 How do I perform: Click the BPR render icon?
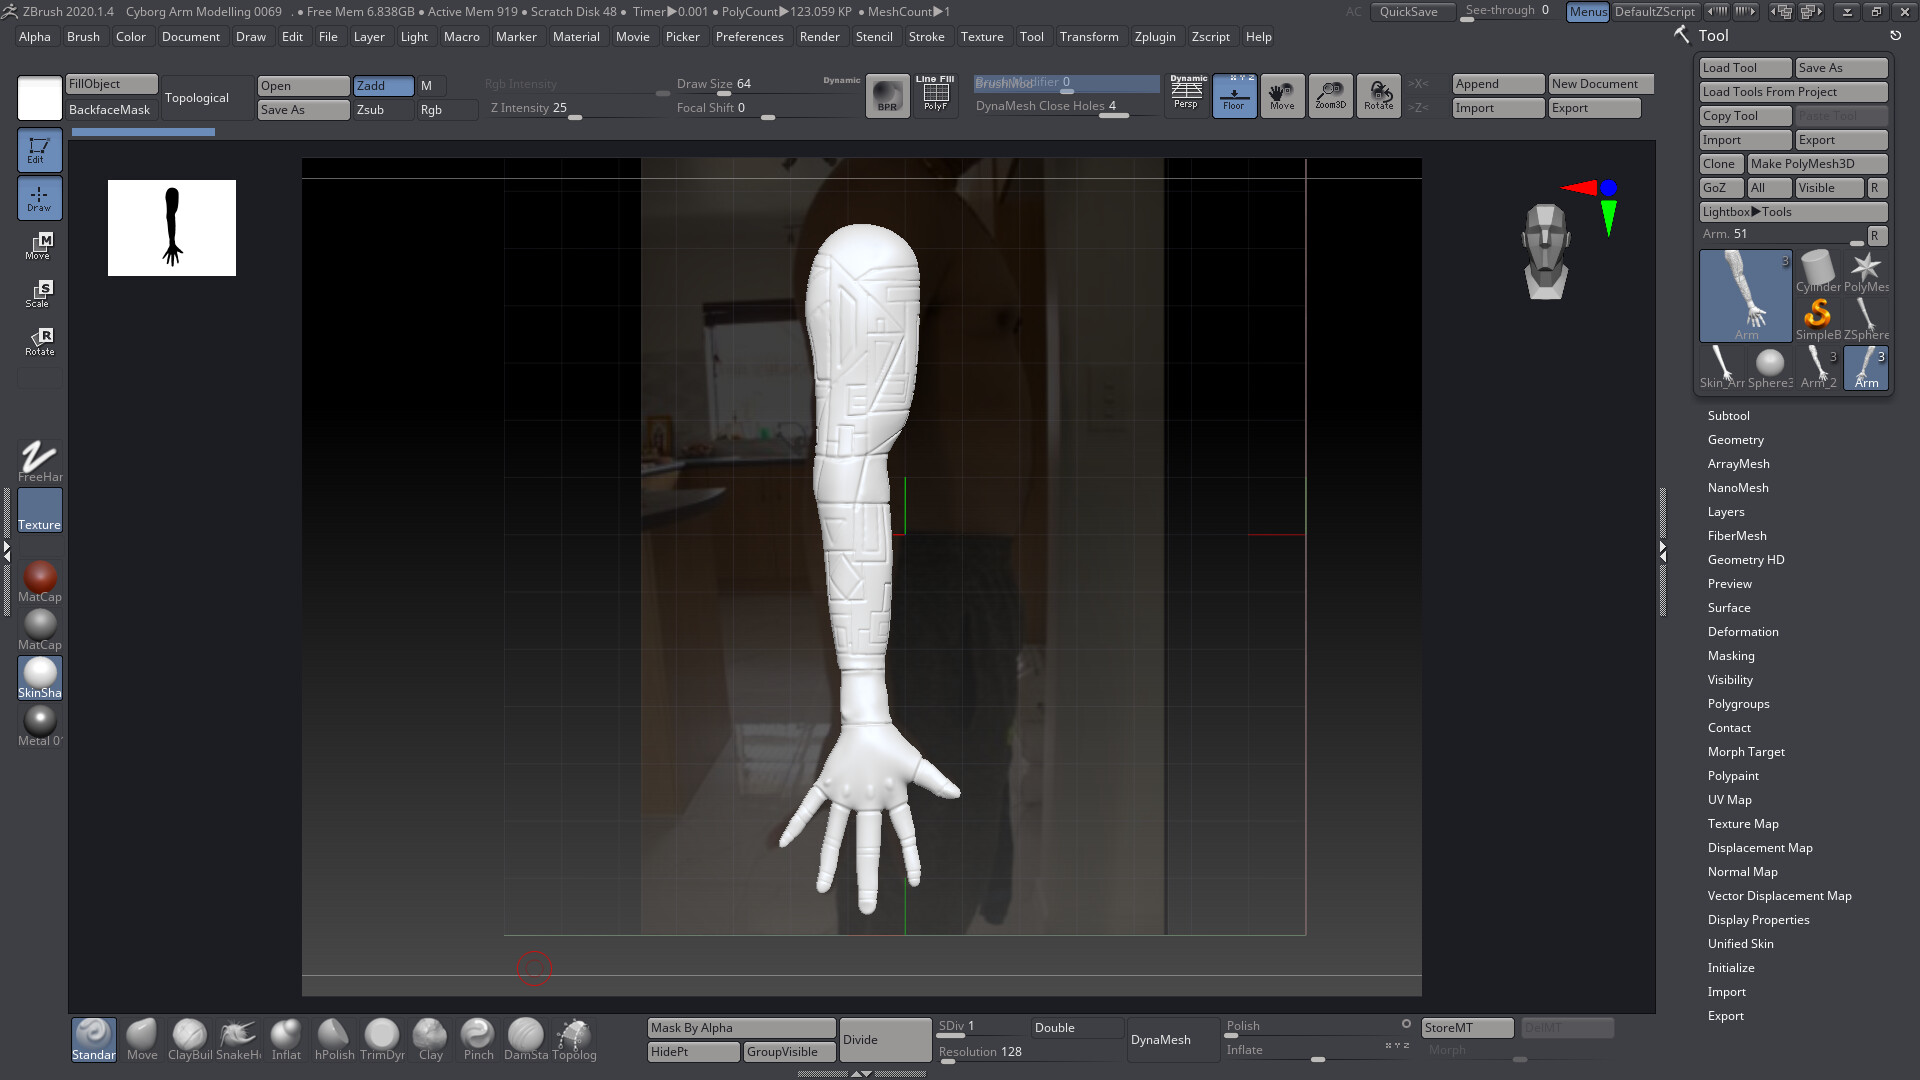click(x=887, y=96)
